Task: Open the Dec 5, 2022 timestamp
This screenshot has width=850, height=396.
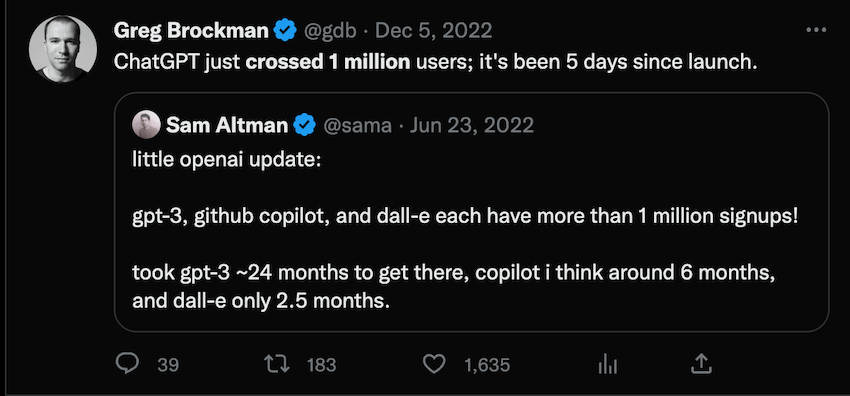Action: (x=434, y=31)
